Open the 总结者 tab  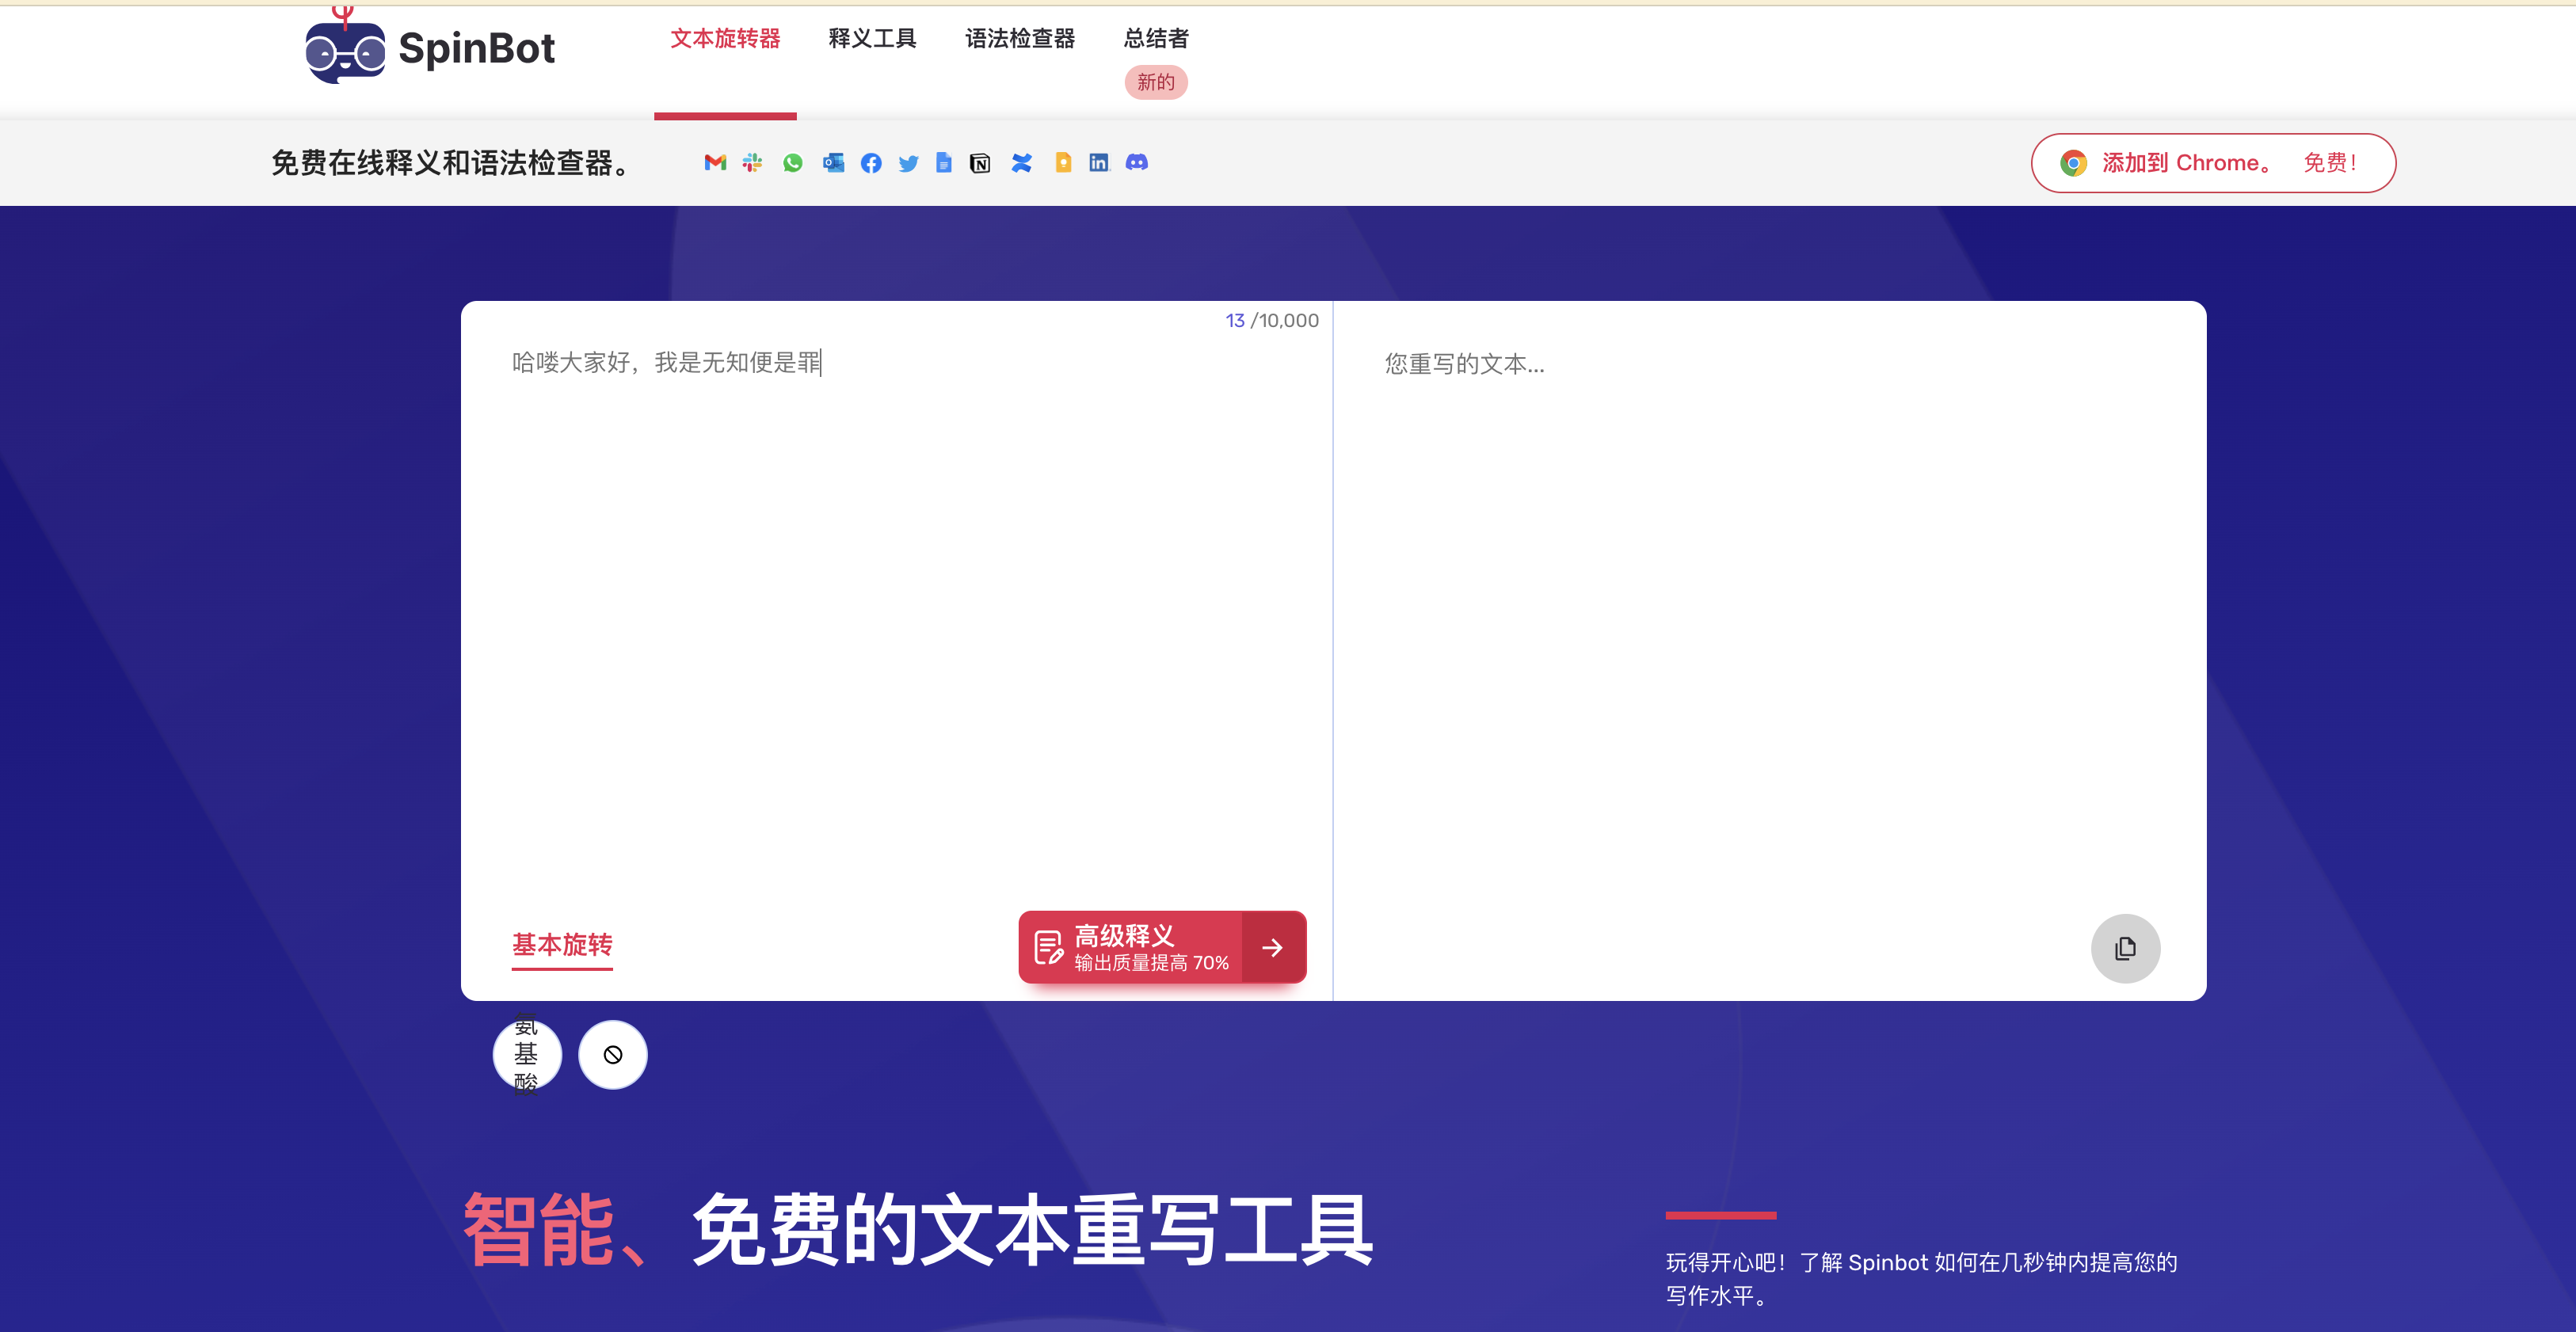coord(1156,38)
